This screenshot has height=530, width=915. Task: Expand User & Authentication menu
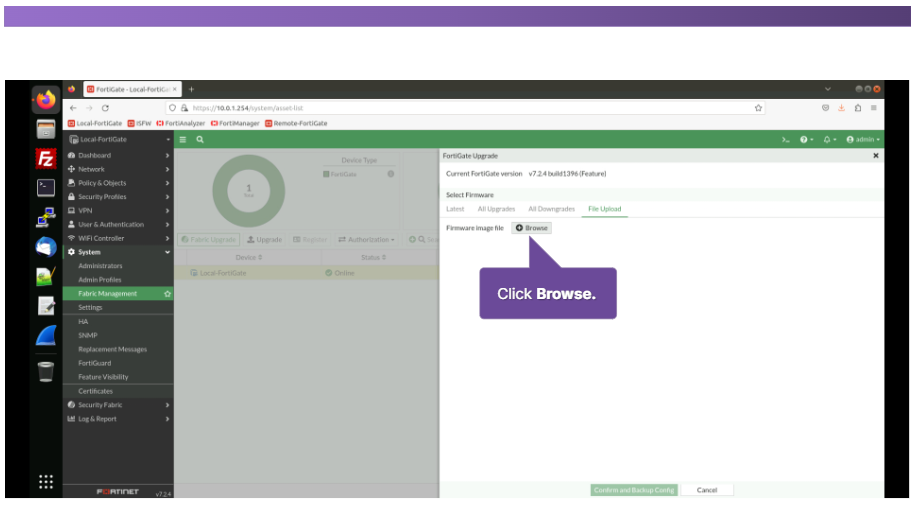[119, 224]
